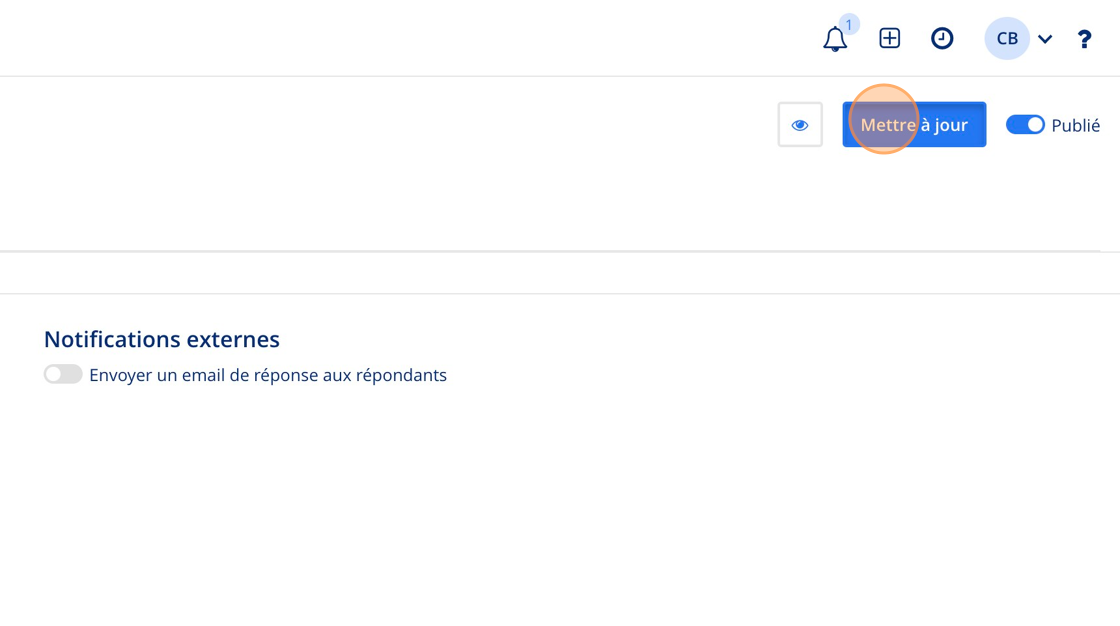Screen dimensions: 1120x626
Task: Click the notification count badge showing 1
Action: point(849,24)
